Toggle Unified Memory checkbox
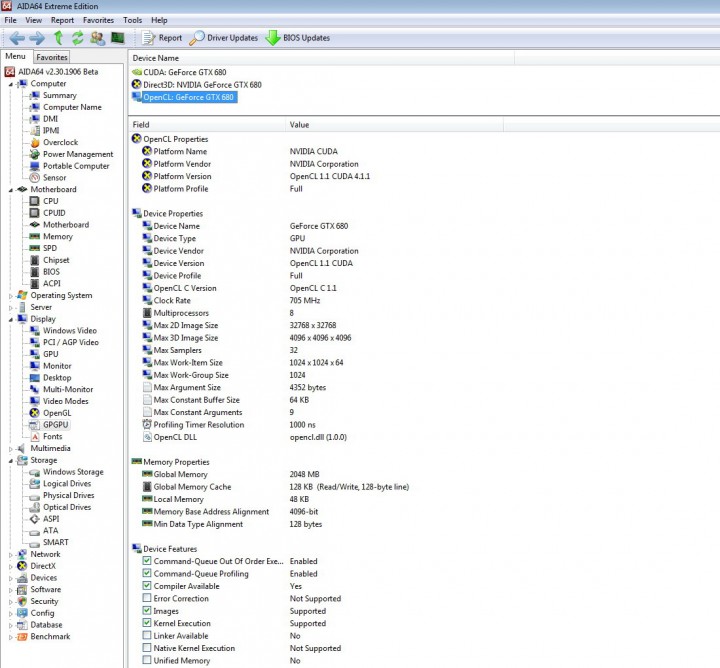Screen dimensions: 720x668 146,660
